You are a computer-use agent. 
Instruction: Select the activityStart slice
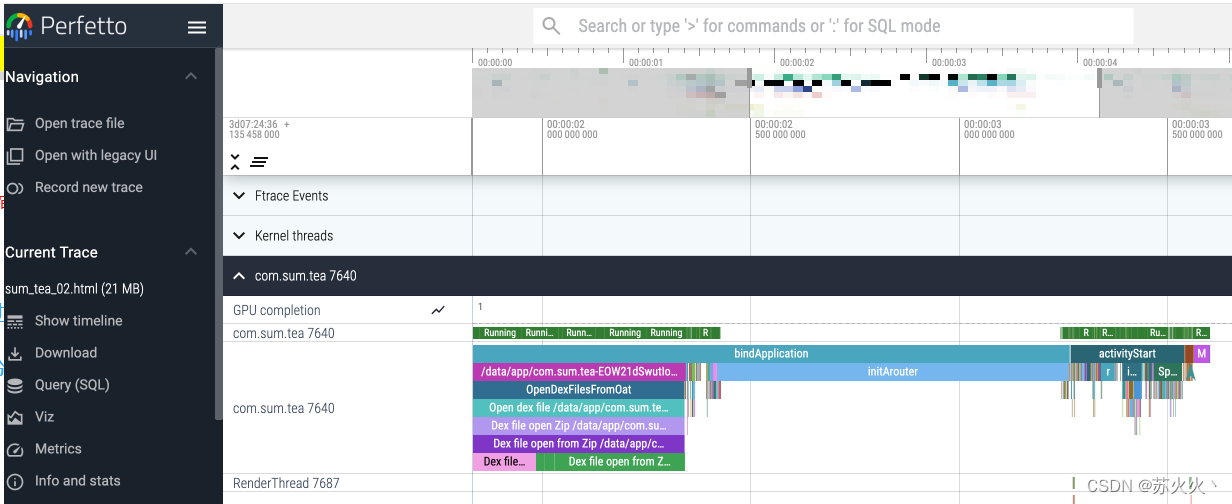tap(1127, 354)
